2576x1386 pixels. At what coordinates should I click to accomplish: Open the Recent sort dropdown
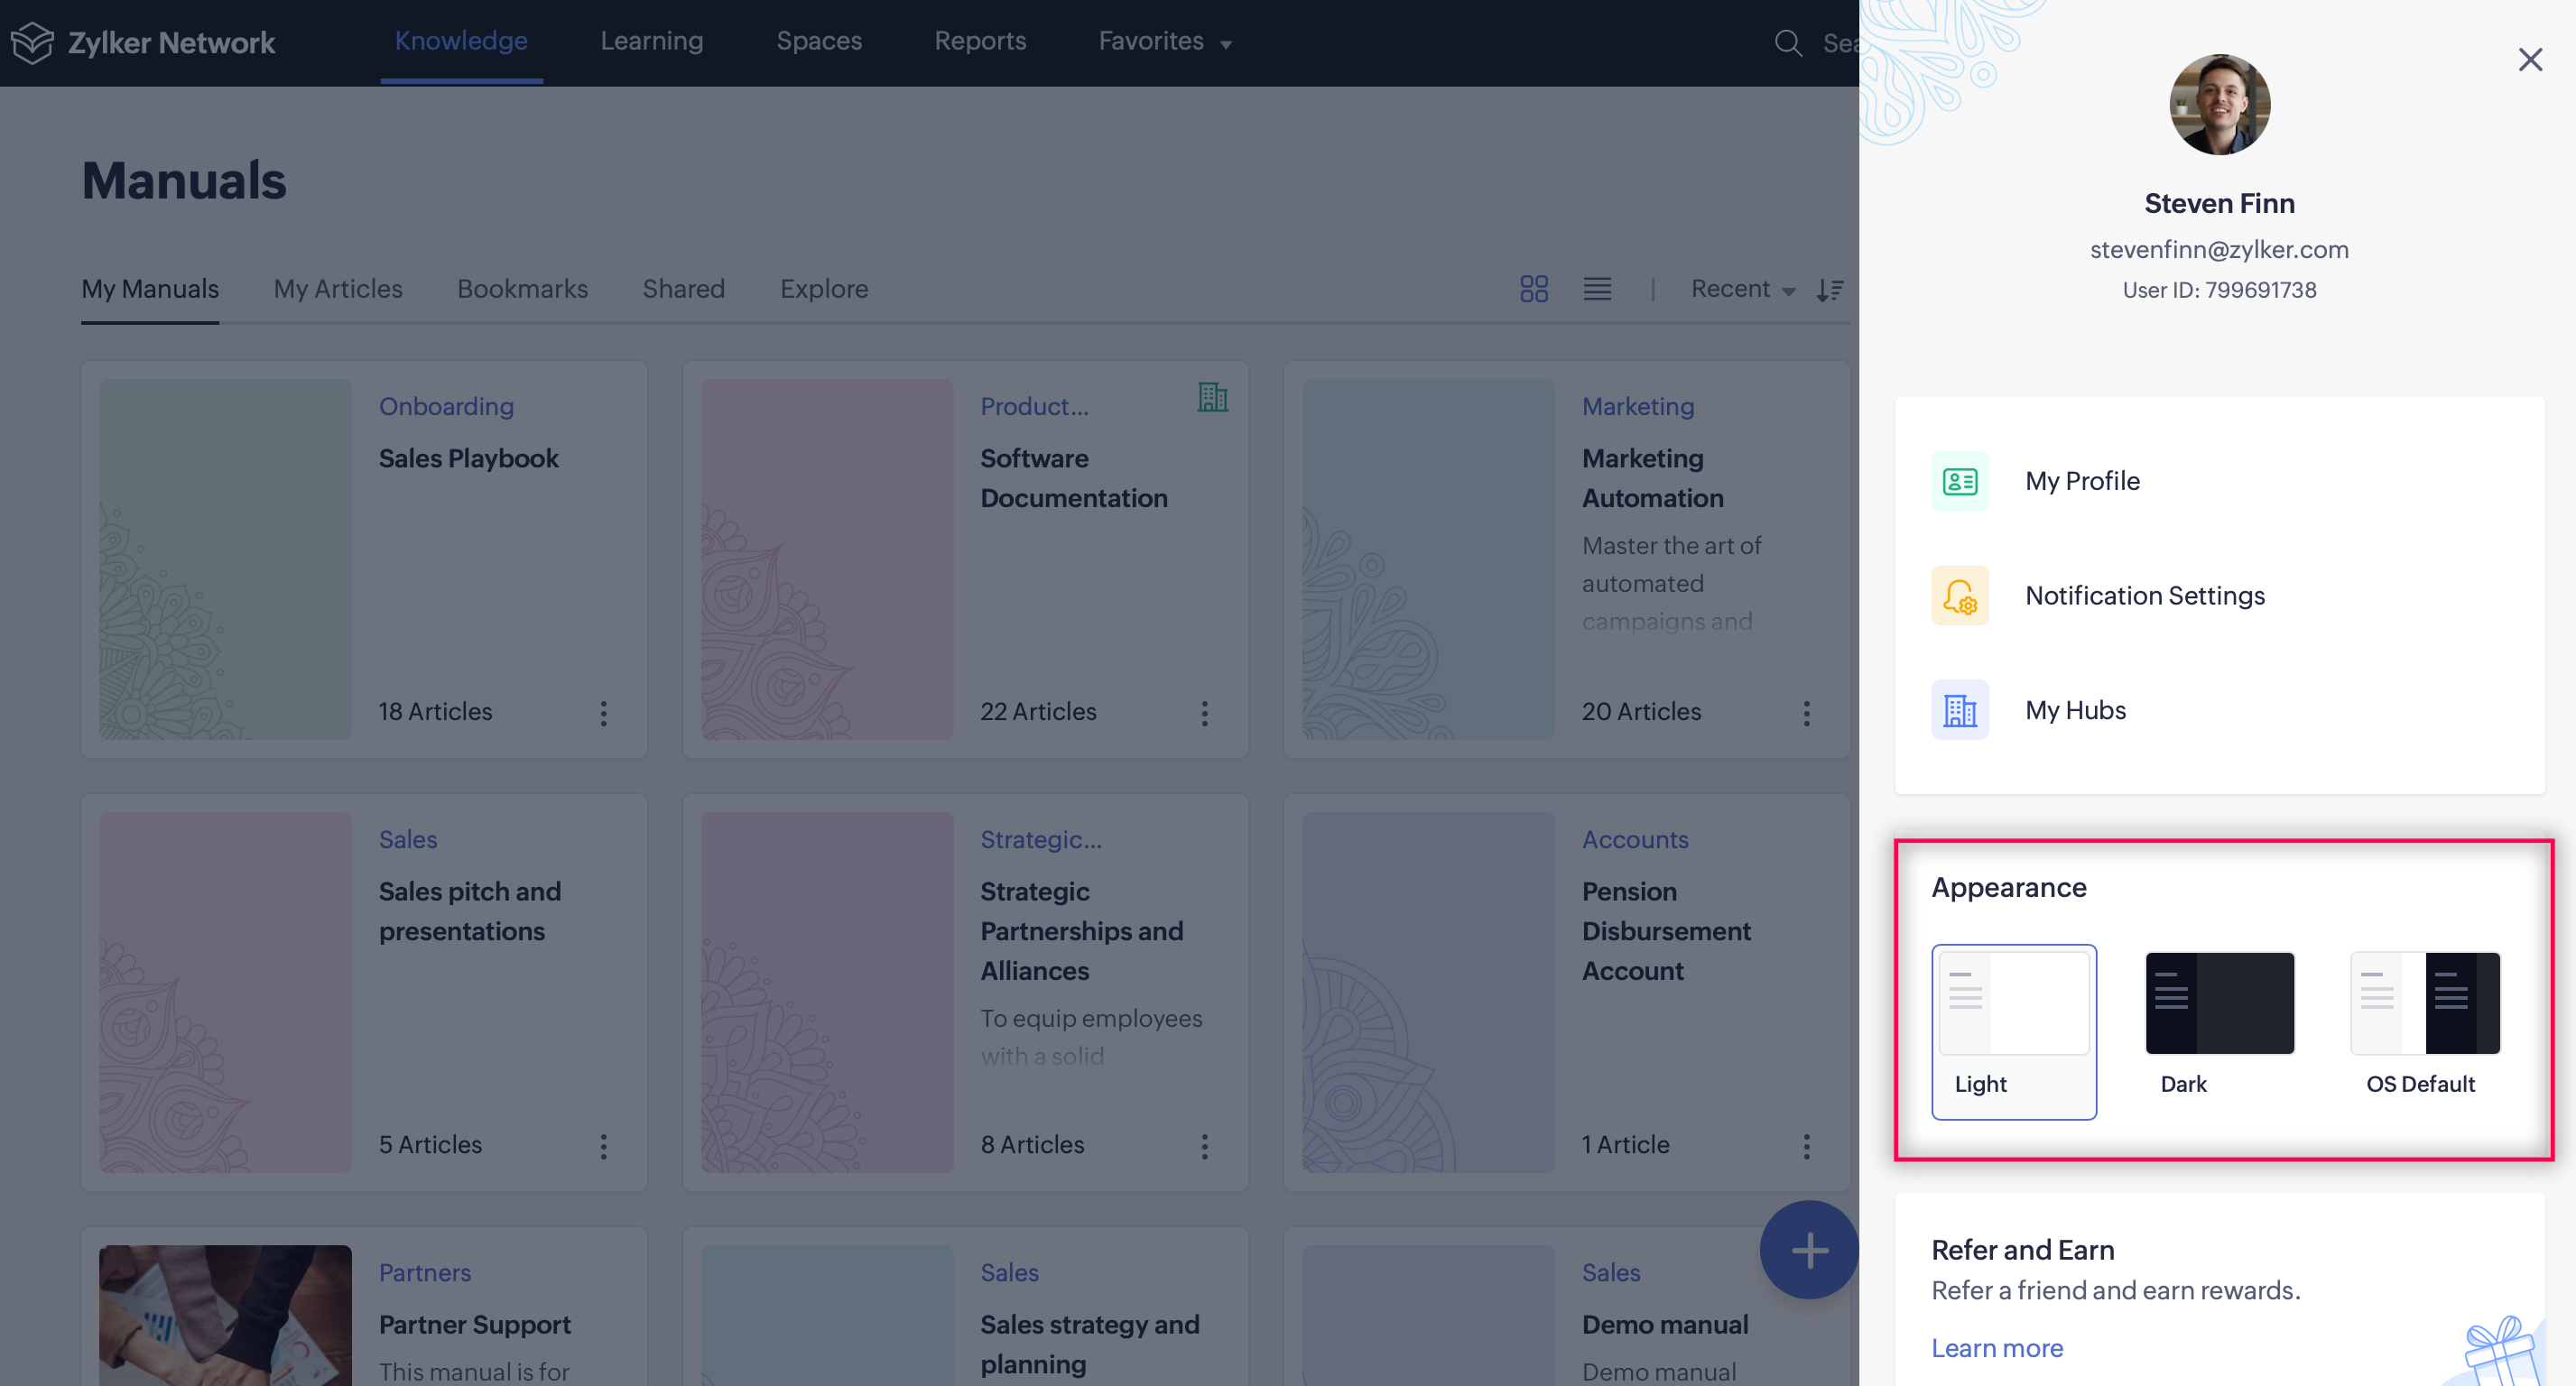[1742, 289]
